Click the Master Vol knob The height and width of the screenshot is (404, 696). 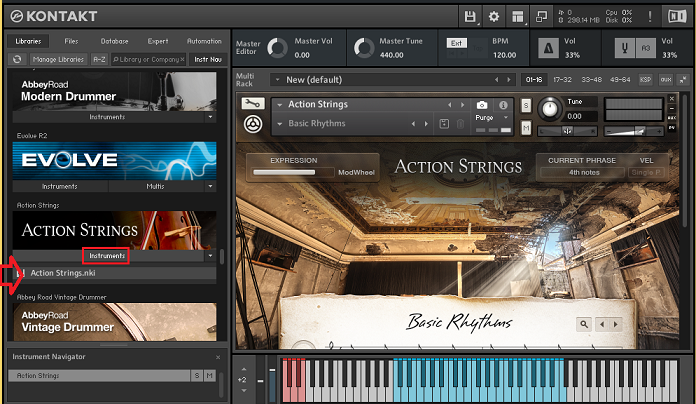[277, 48]
